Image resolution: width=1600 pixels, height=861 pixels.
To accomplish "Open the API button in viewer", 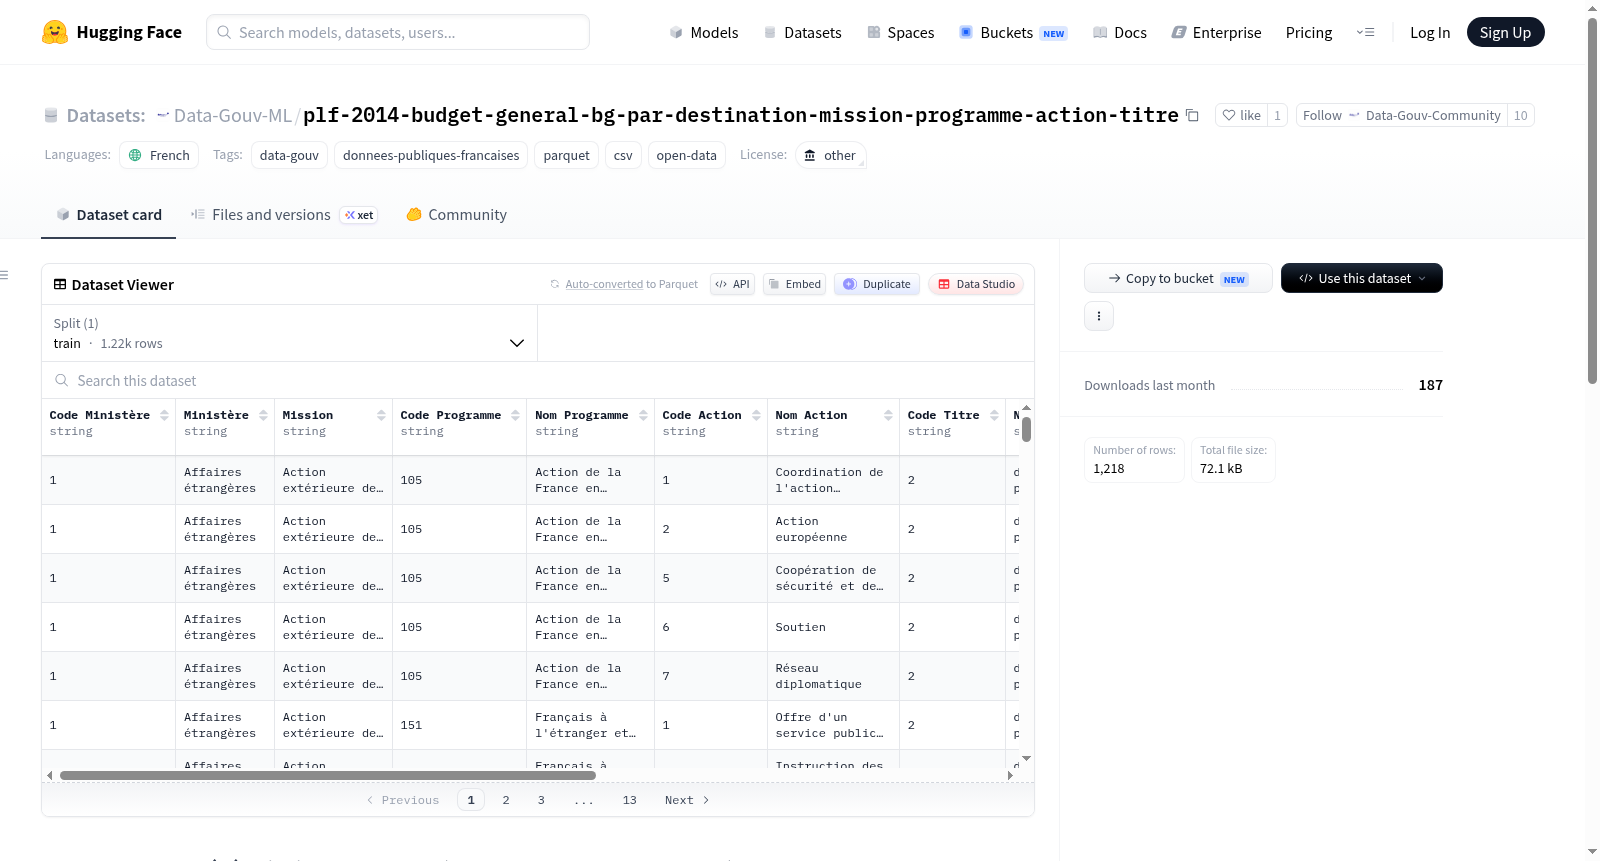I will 732,284.
